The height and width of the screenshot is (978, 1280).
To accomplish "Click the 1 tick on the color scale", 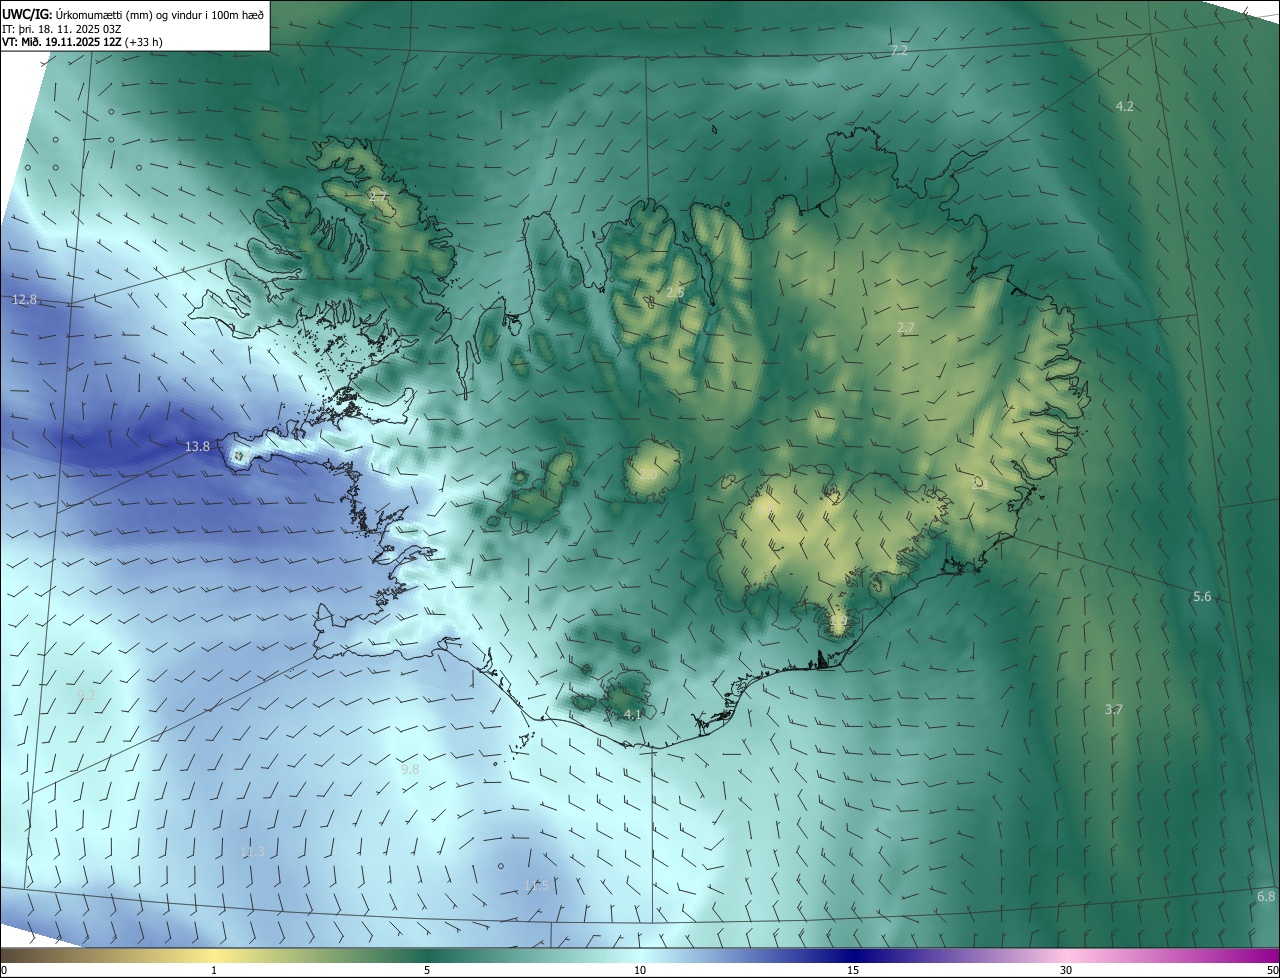I will point(214,970).
